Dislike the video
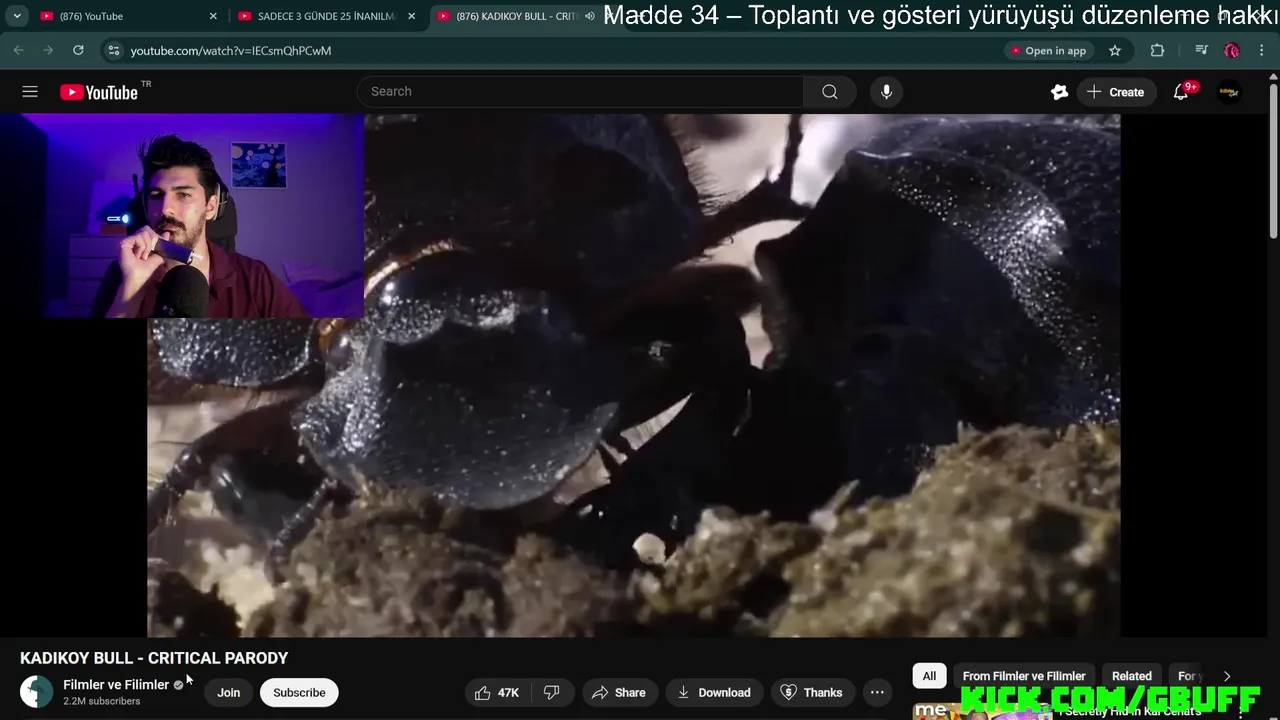1280x720 pixels. coord(552,692)
